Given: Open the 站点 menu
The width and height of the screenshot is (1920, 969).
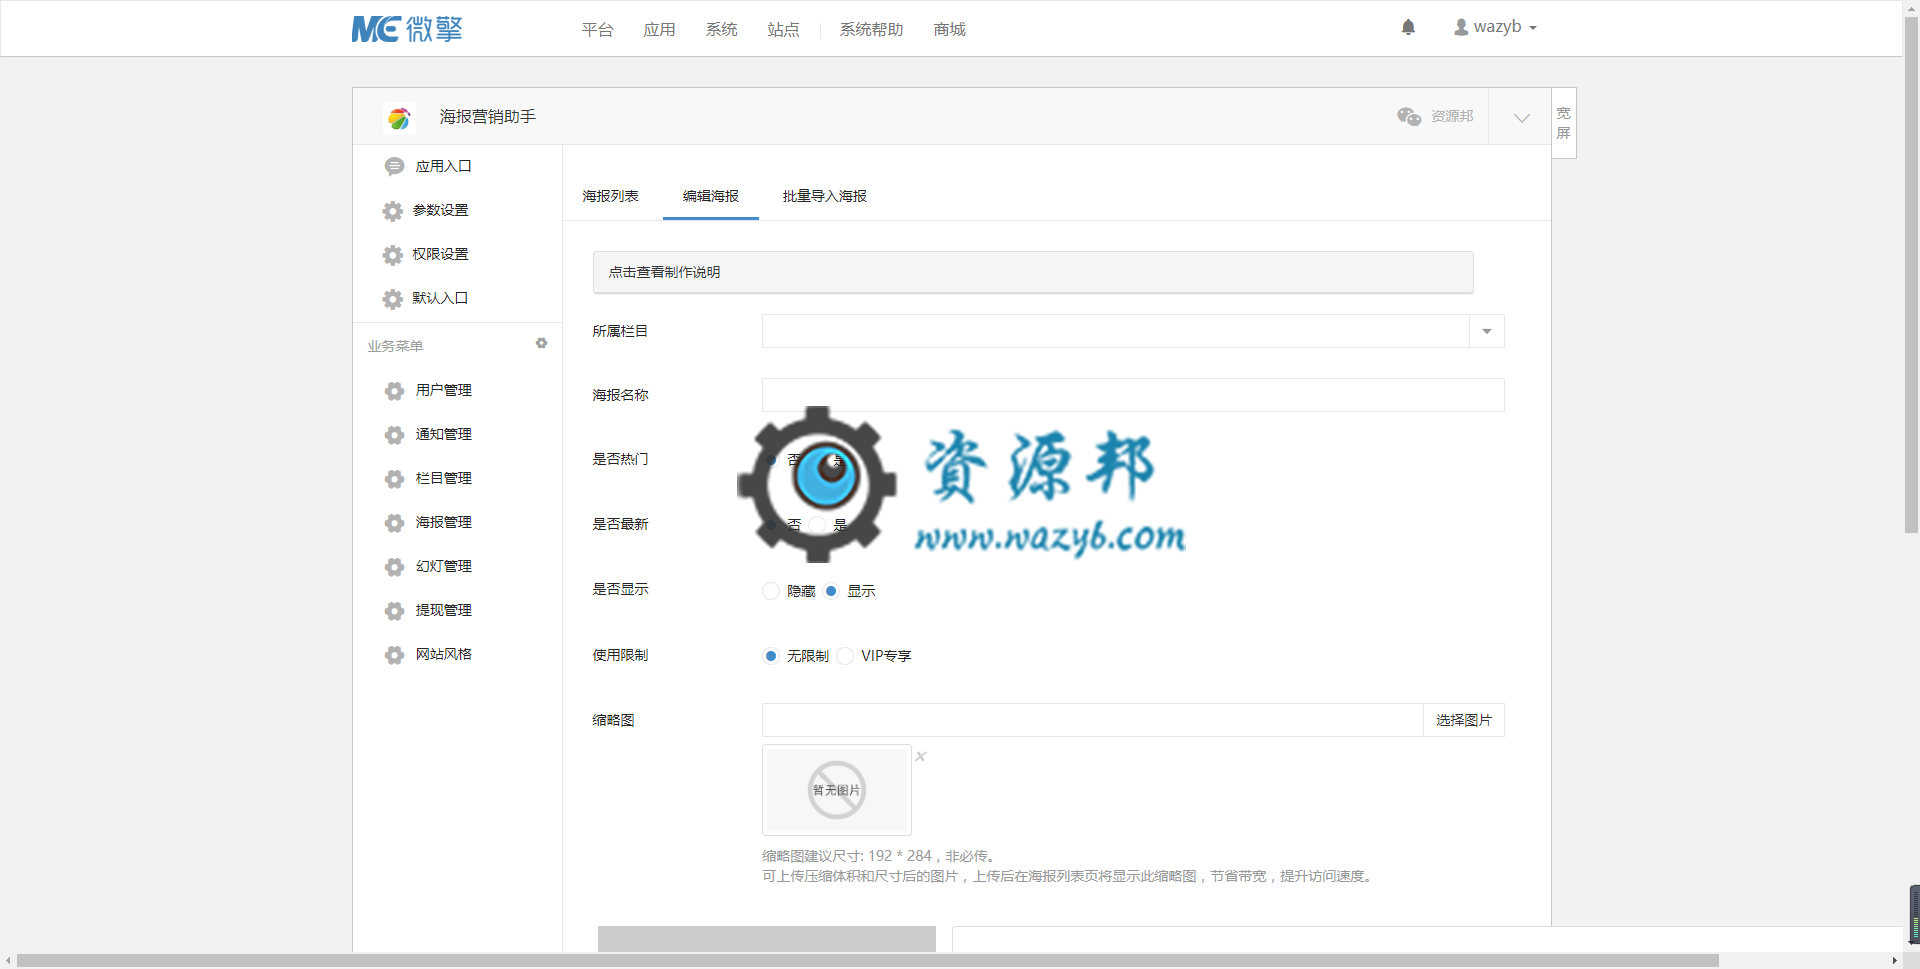Looking at the screenshot, I should (x=783, y=30).
